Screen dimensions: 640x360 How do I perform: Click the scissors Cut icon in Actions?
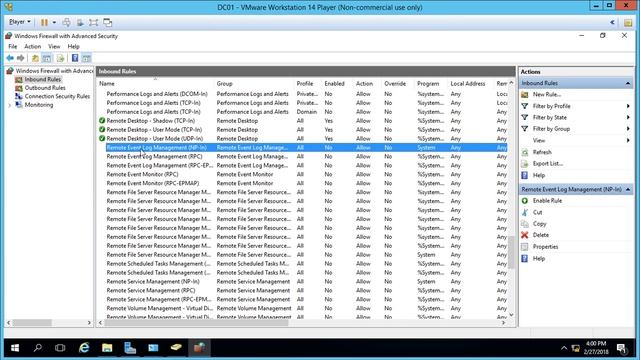(x=525, y=212)
